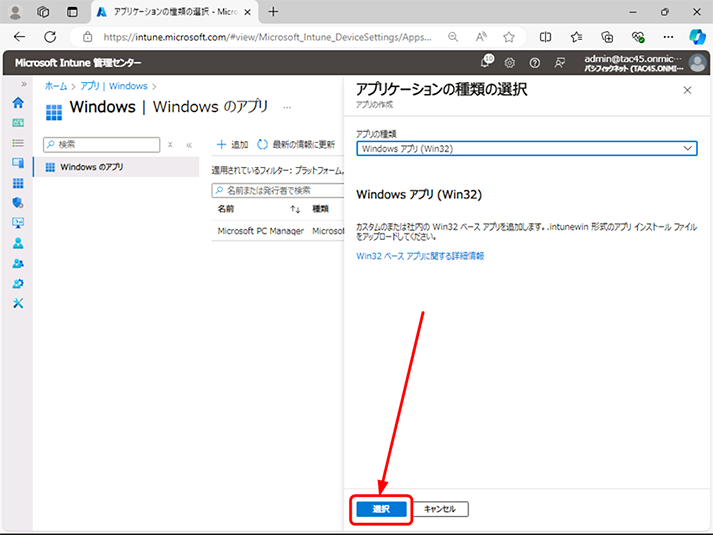This screenshot has height=535, width=713.
Task: Open tab actions menu icon
Action: [x=72, y=12]
